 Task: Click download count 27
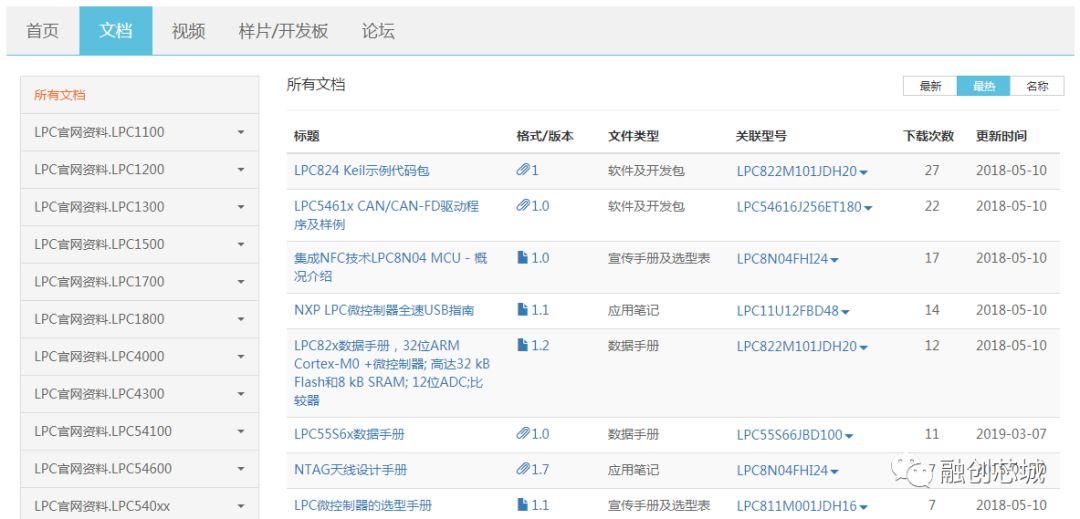coord(931,170)
